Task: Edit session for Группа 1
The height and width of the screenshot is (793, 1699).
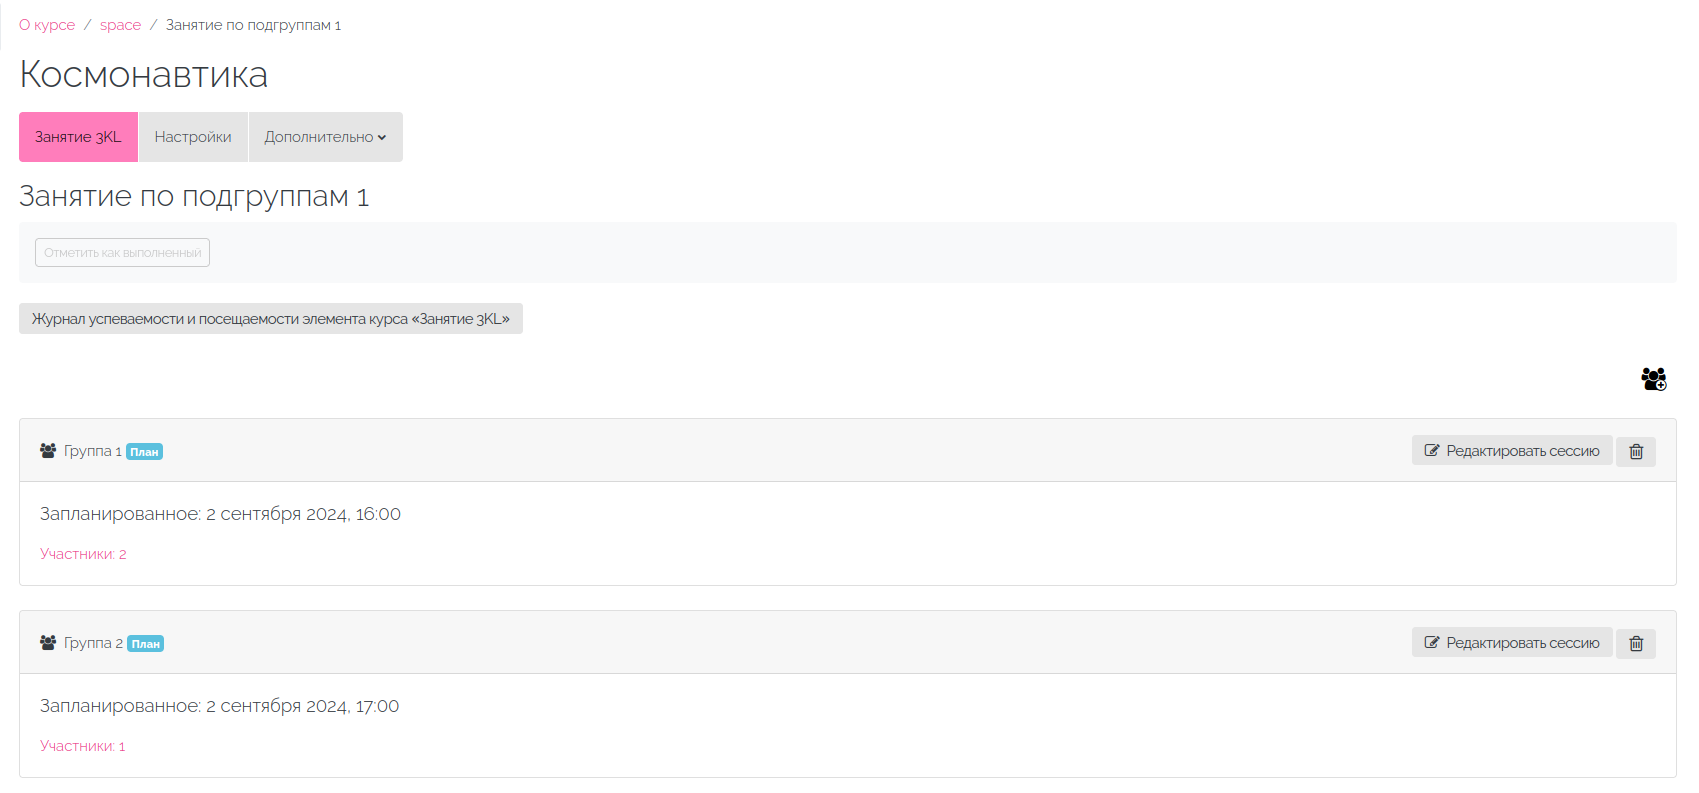Action: pos(1512,451)
